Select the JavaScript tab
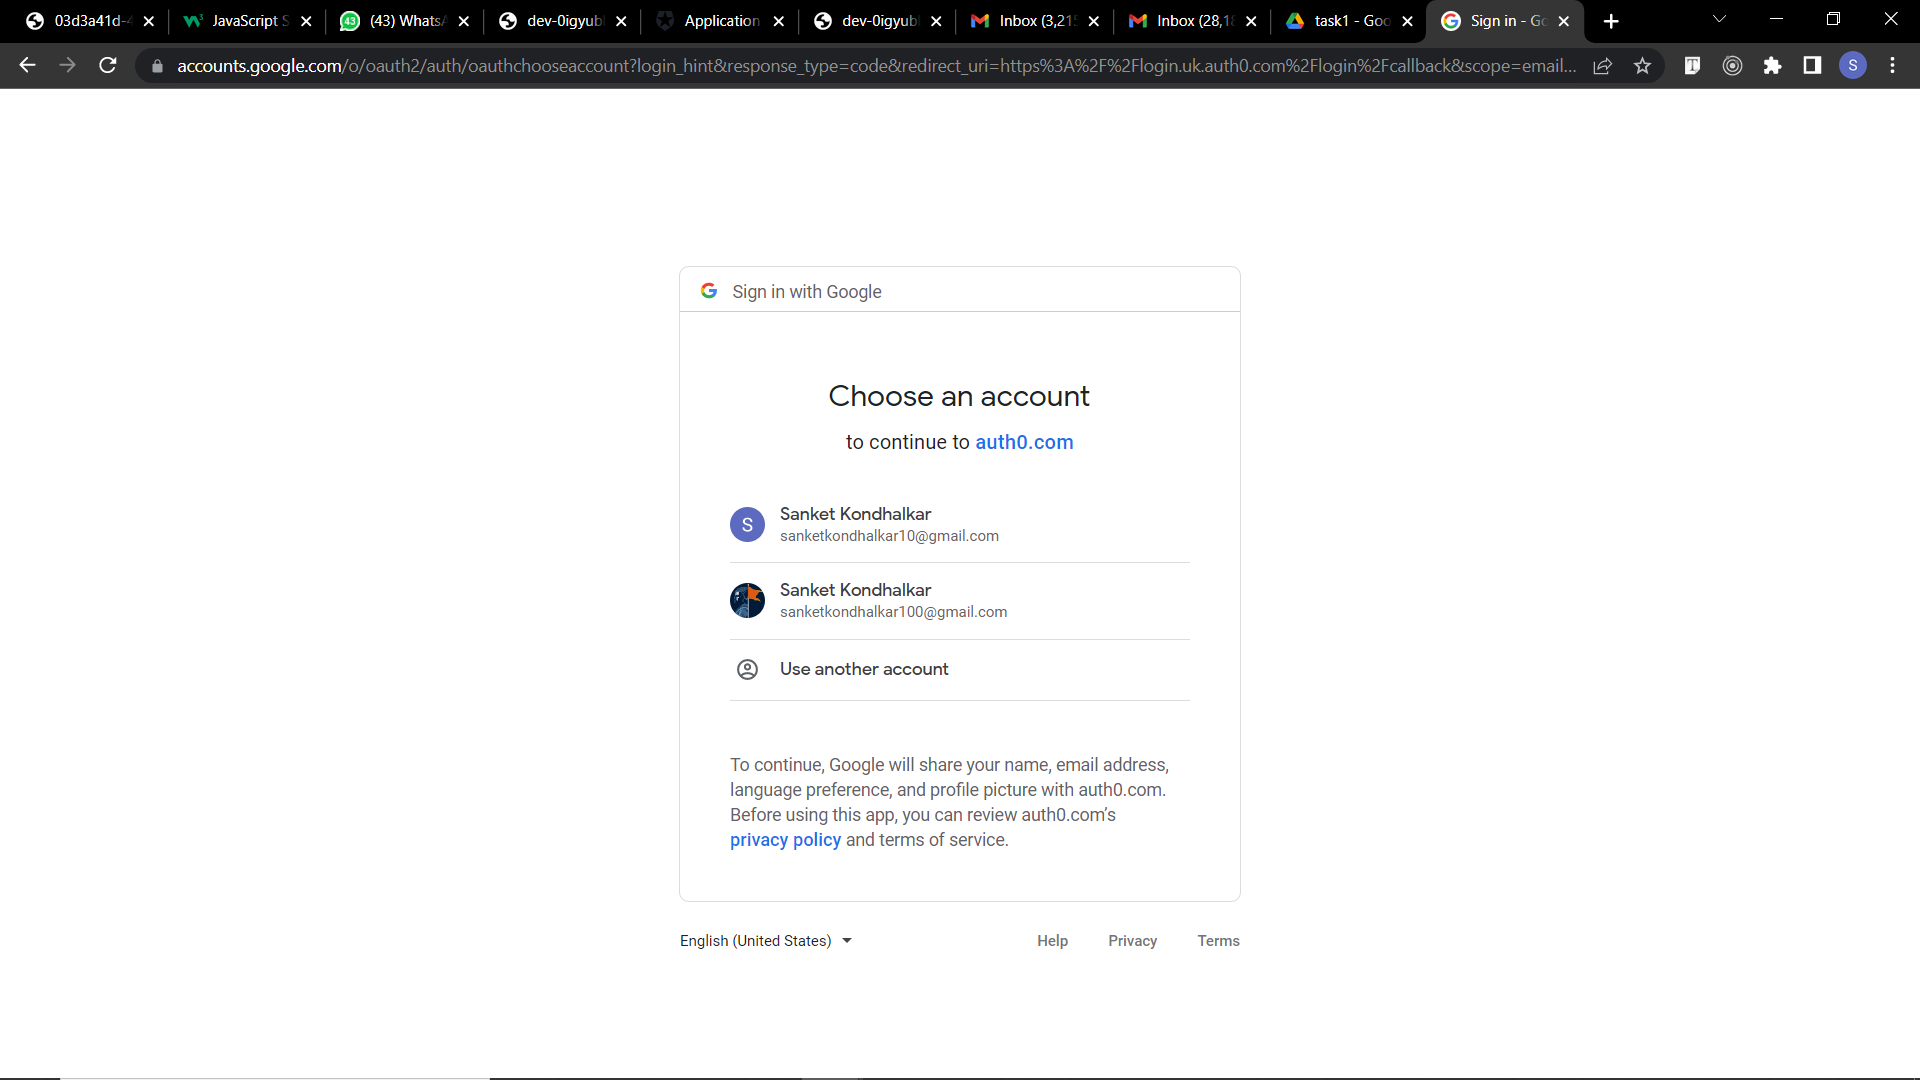This screenshot has width=1920, height=1080. click(x=248, y=21)
